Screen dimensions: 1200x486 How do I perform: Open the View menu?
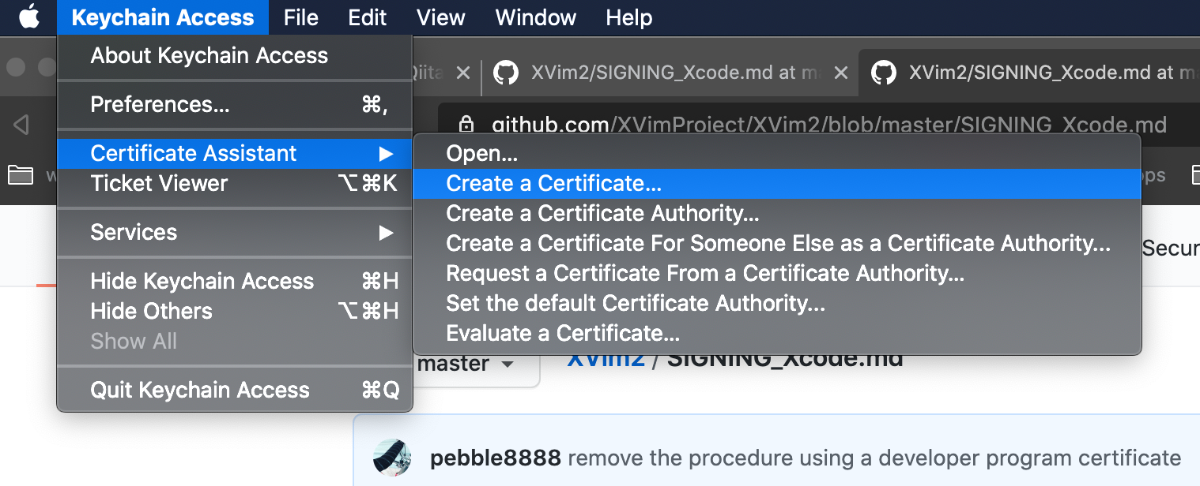click(x=441, y=17)
